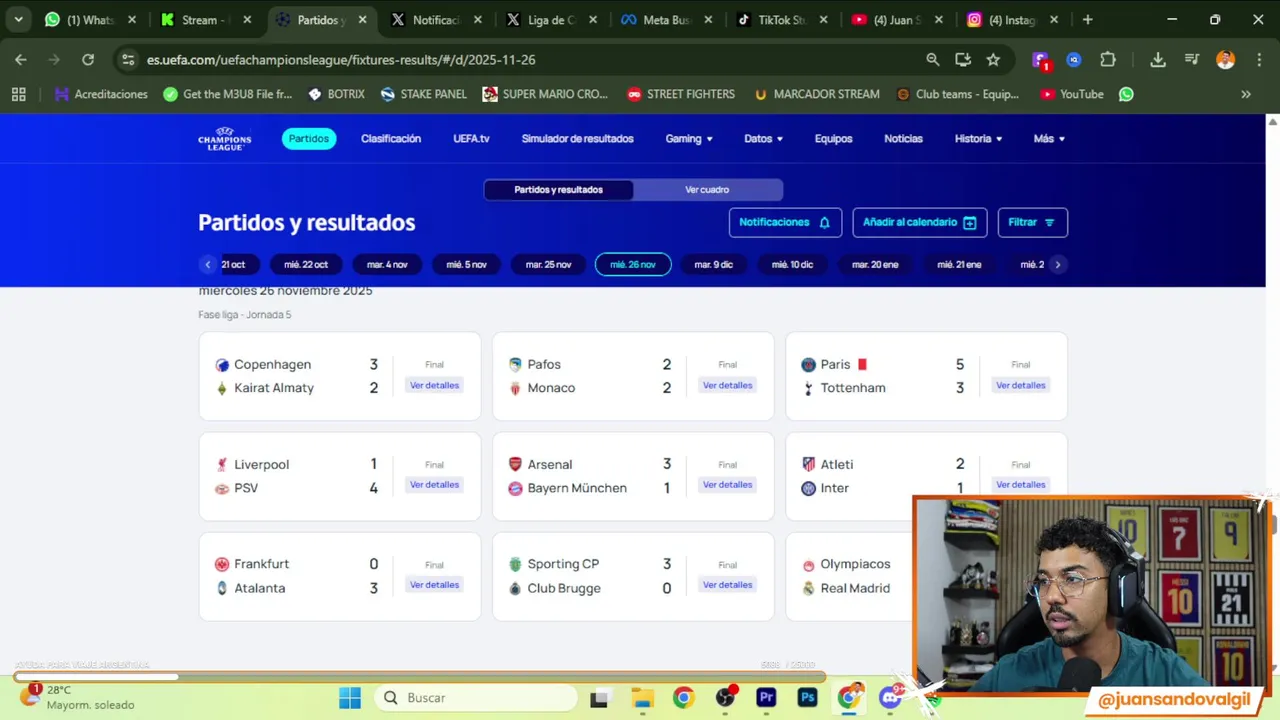1280x720 pixels.
Task: Open the Chrome profile avatar
Action: tap(1225, 60)
